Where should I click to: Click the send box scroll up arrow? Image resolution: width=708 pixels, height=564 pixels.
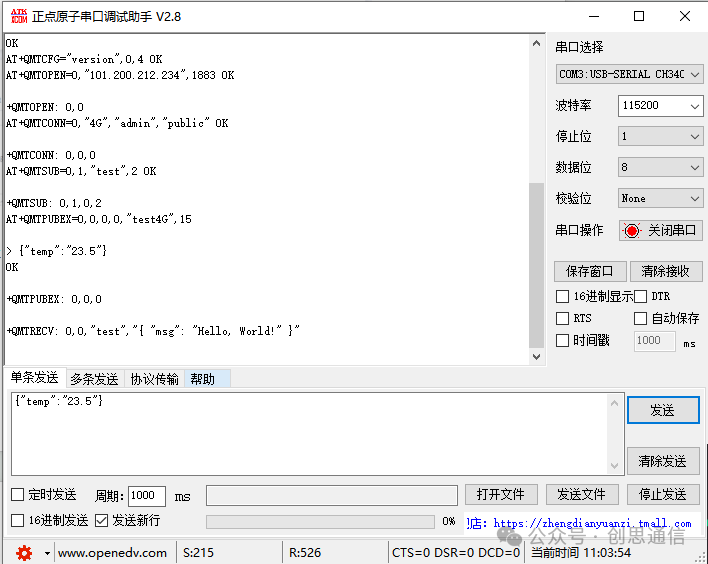pyautogui.click(x=615, y=403)
